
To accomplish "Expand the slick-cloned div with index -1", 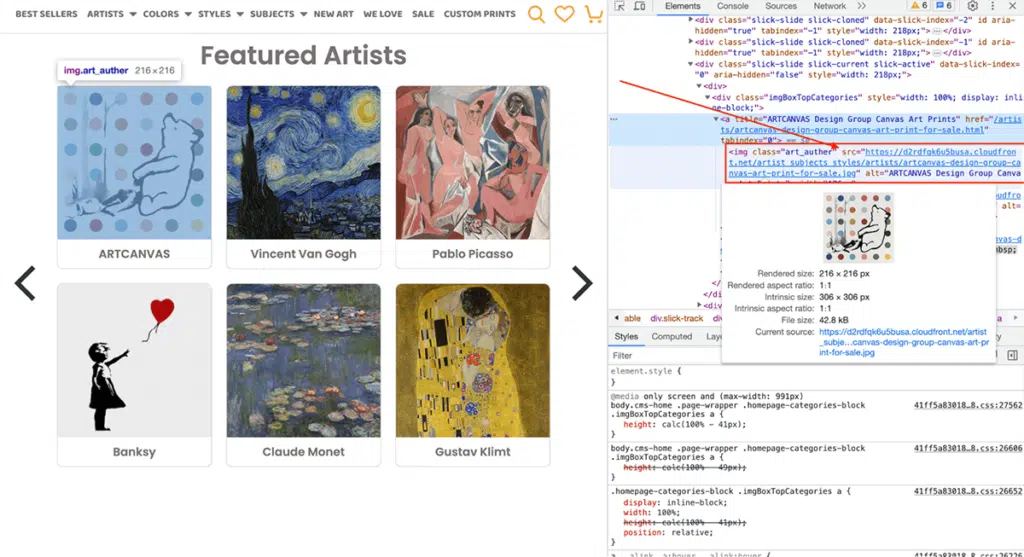I will pyautogui.click(x=690, y=42).
